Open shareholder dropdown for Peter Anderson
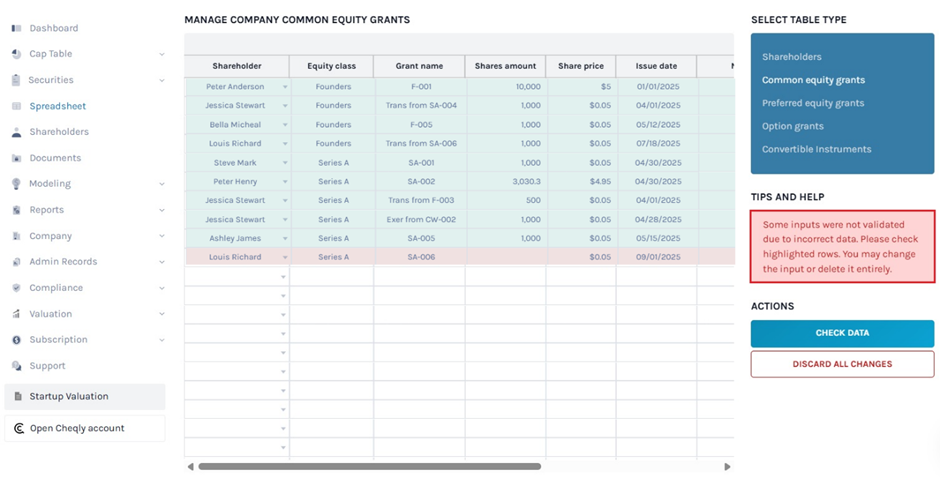The width and height of the screenshot is (940, 478). pos(284,87)
